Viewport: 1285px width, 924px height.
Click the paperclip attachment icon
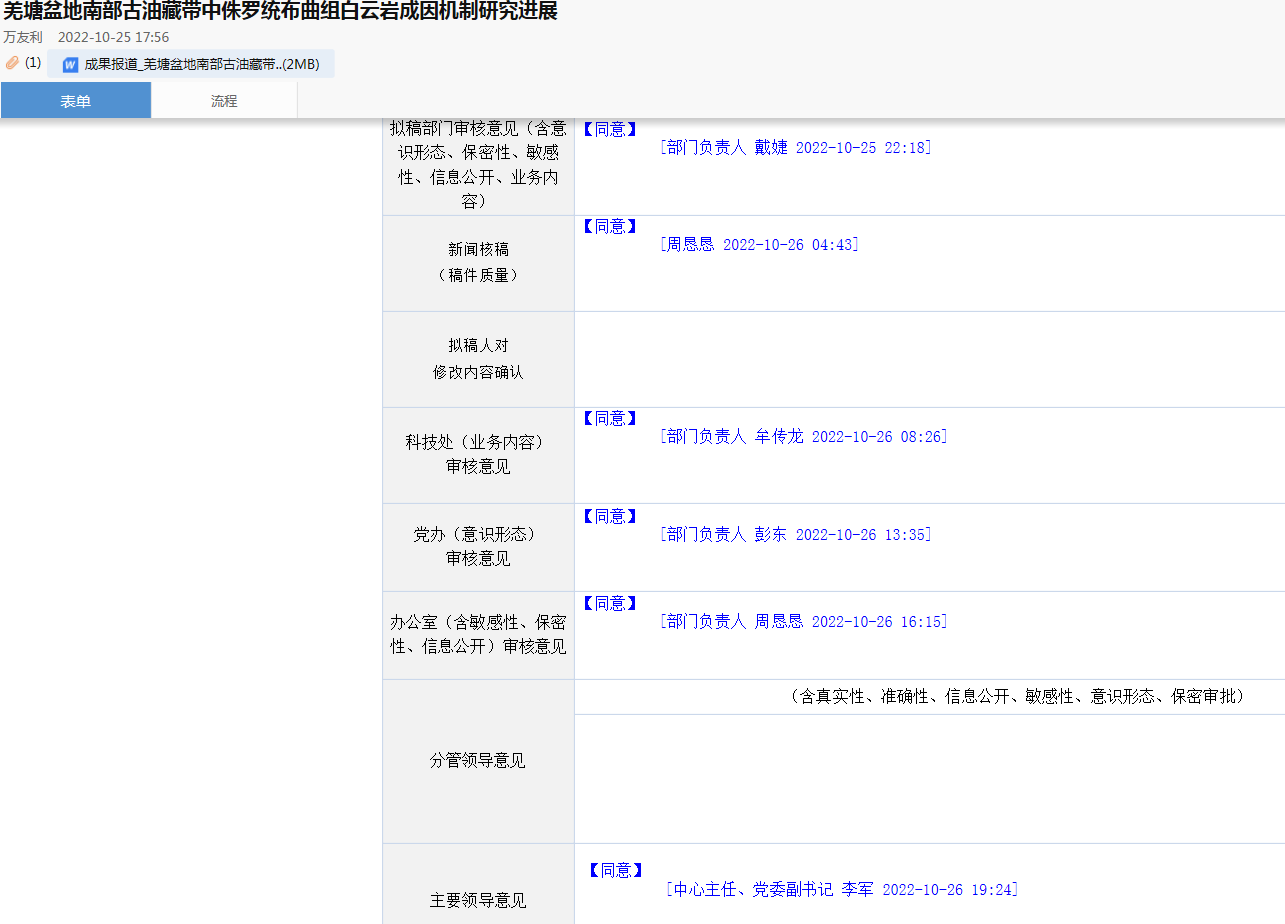pyautogui.click(x=12, y=63)
